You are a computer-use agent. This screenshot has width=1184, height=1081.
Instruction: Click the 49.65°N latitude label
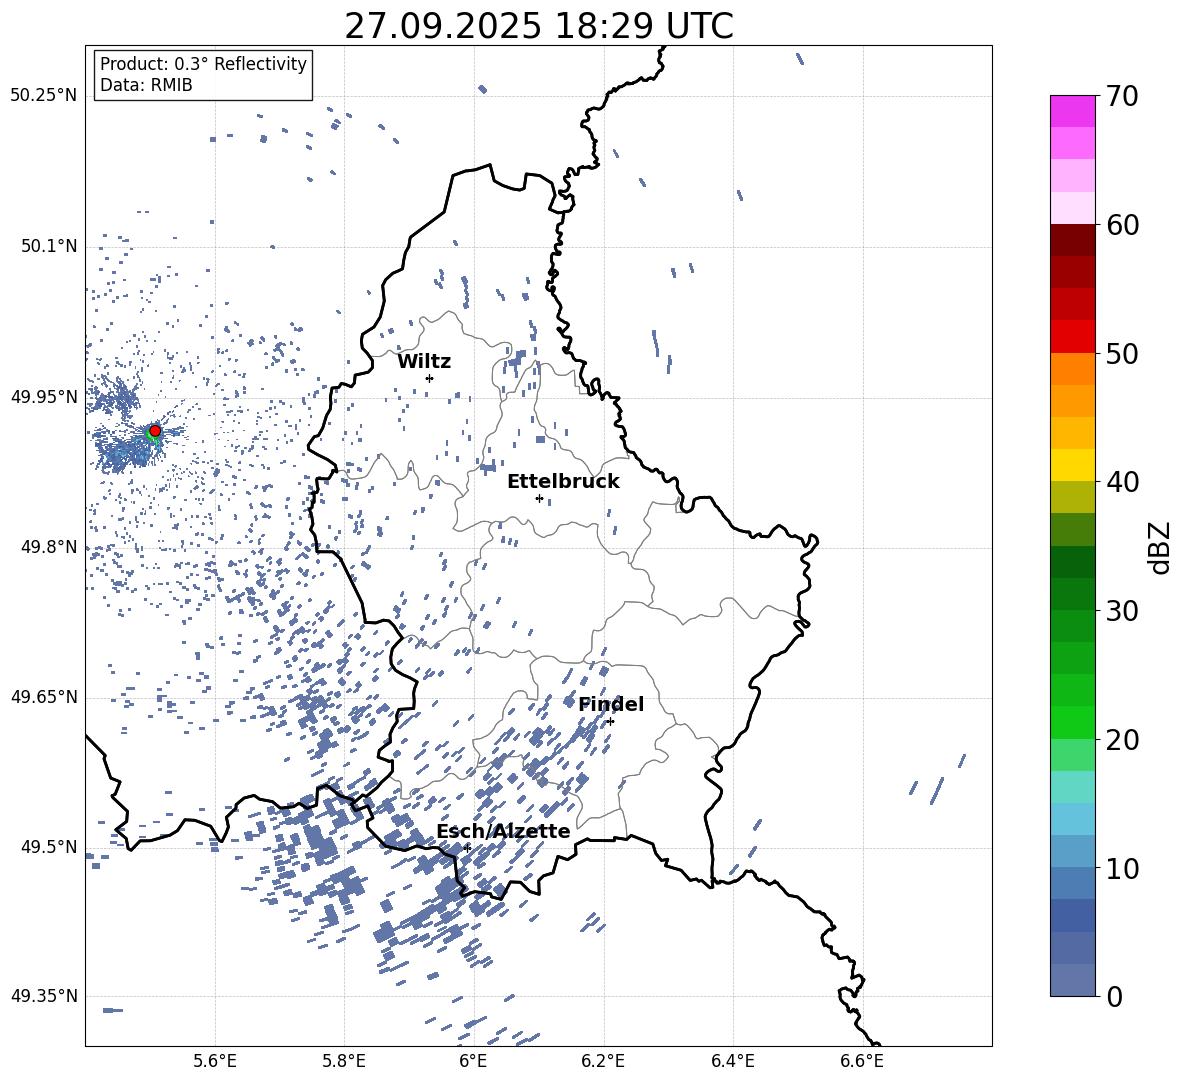point(44,697)
